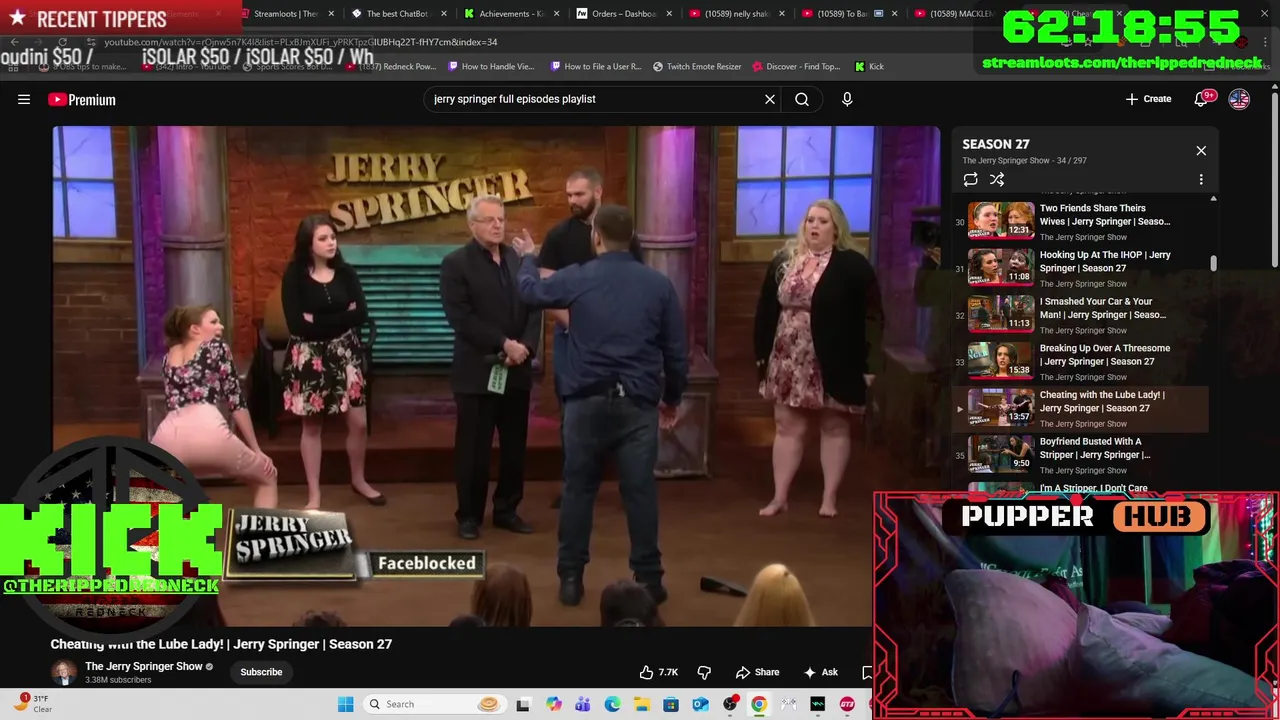Click the browser address bar URL
The height and width of the screenshot is (720, 1280).
(301, 42)
